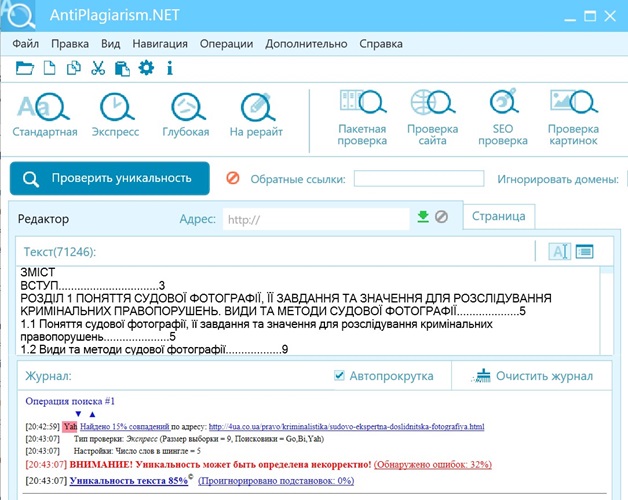Open the 4ua.co.ua source URL link
628x500 pixels.
tap(346, 426)
